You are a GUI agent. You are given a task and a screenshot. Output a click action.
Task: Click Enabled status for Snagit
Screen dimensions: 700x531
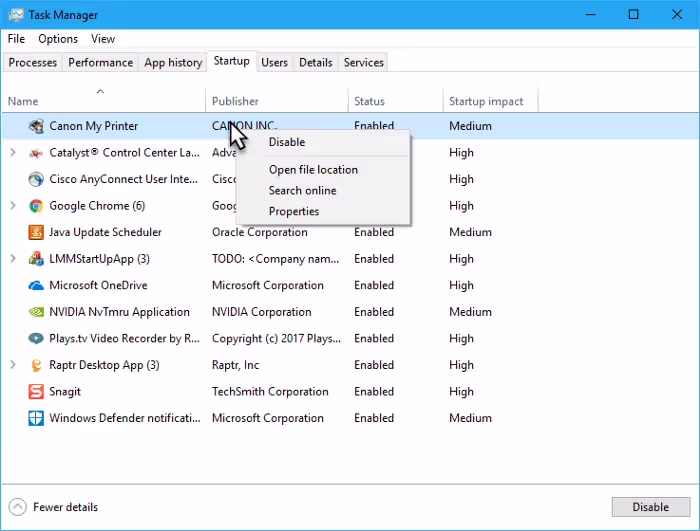(x=374, y=392)
